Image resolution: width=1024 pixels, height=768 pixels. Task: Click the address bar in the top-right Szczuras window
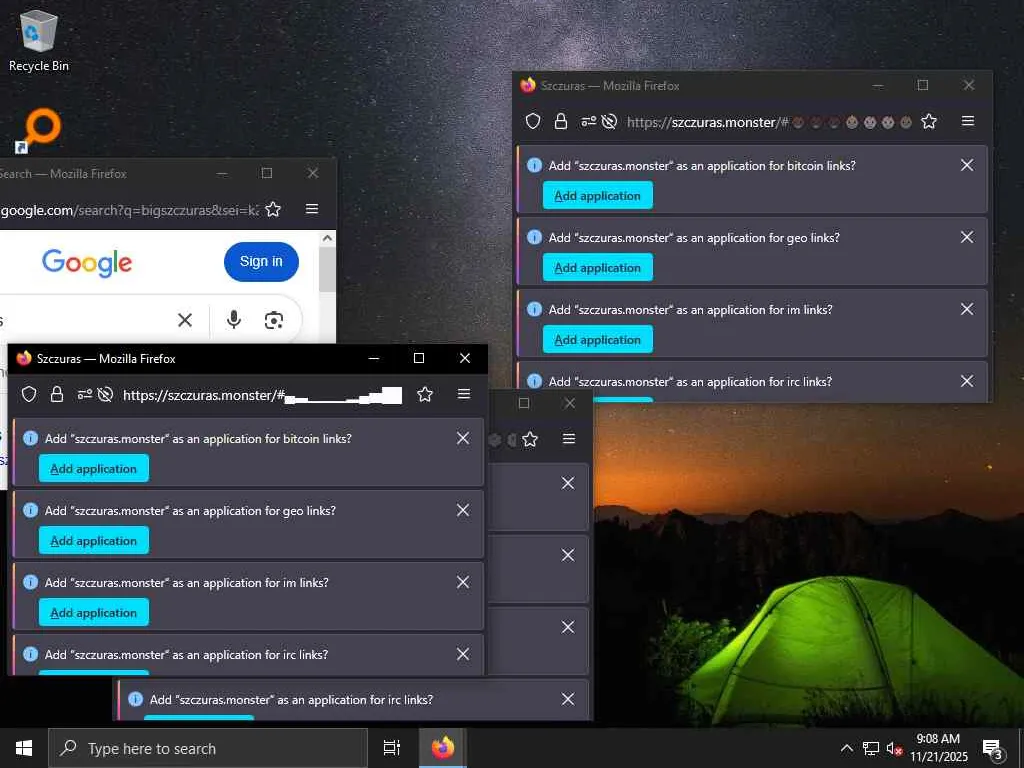click(x=771, y=121)
